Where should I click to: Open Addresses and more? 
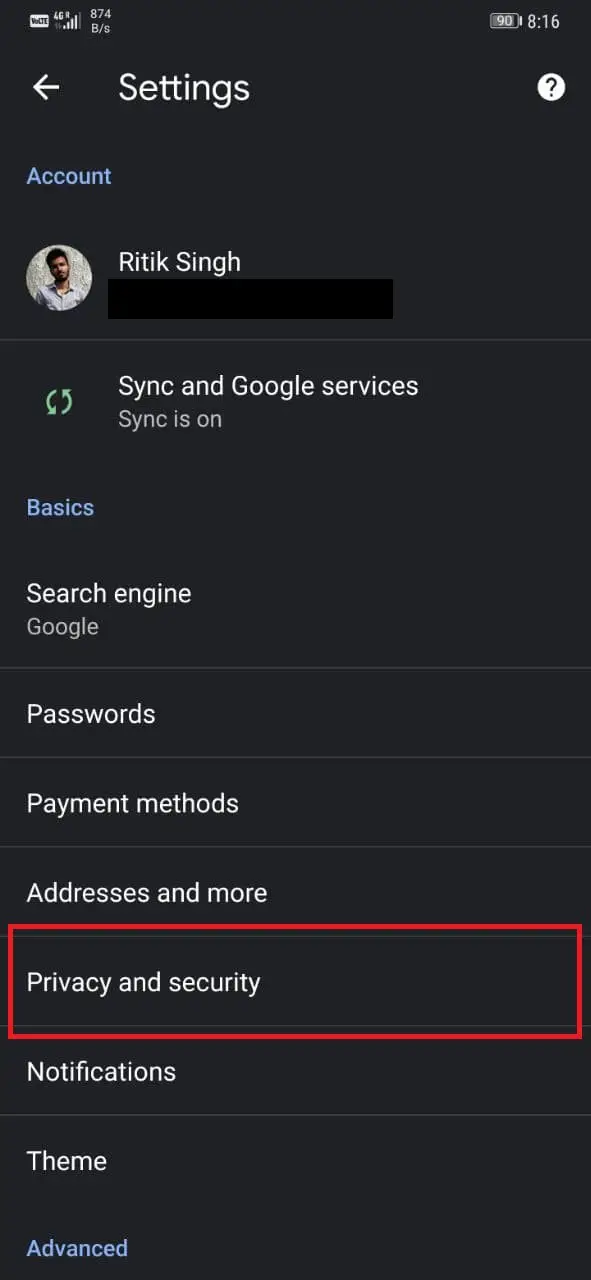tap(295, 892)
